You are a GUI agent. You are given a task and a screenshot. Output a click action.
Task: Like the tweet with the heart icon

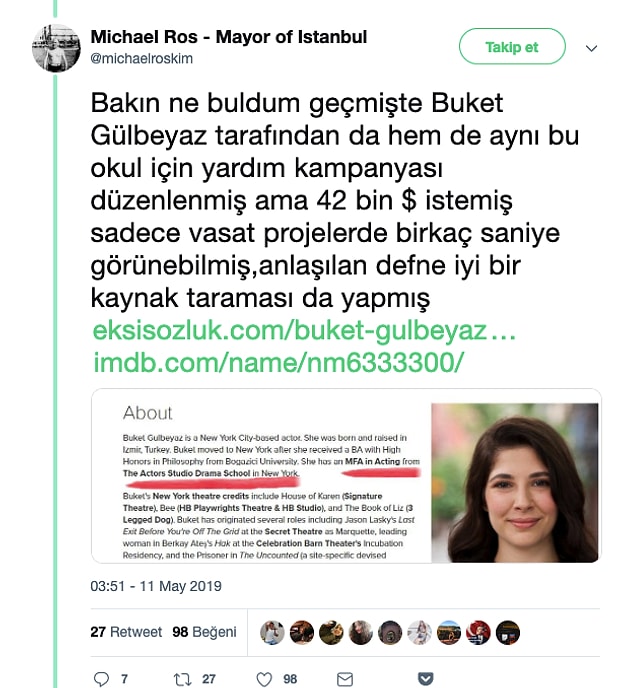tap(264, 679)
